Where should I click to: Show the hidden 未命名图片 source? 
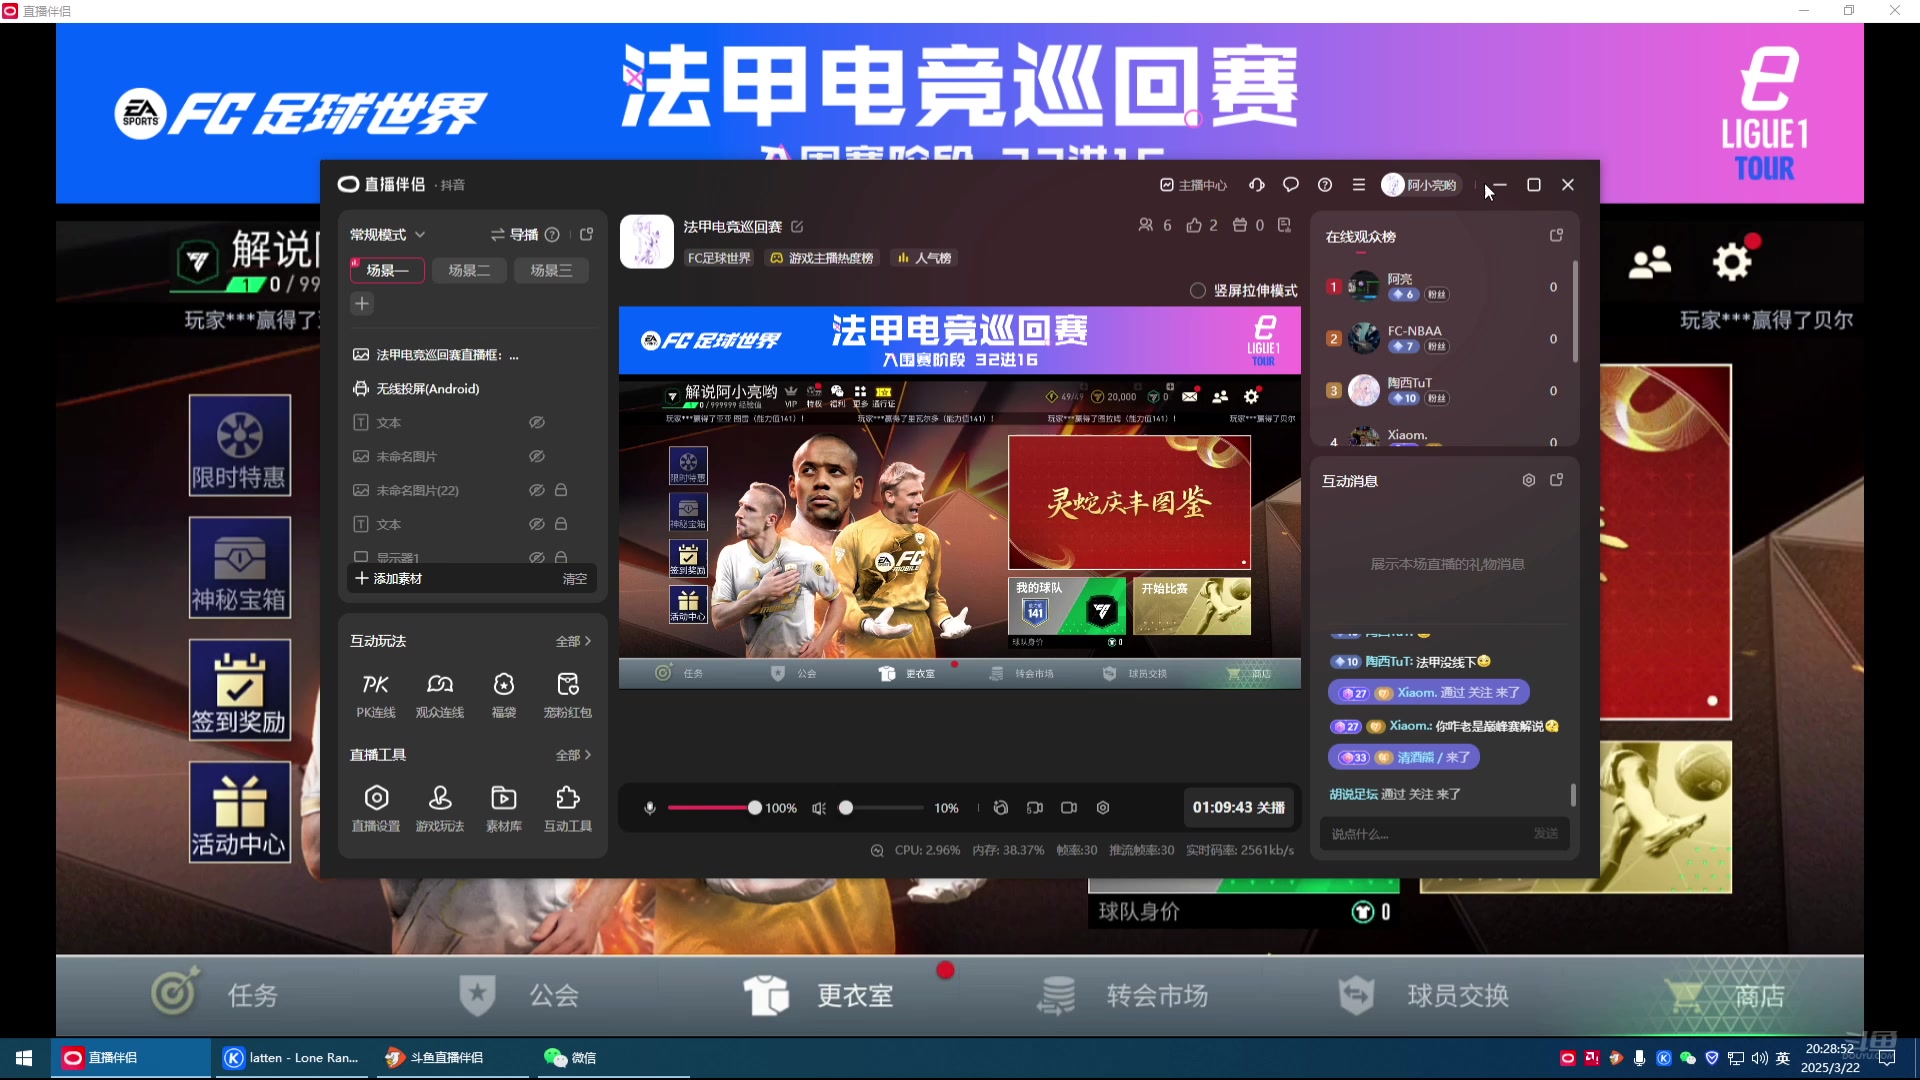point(537,457)
